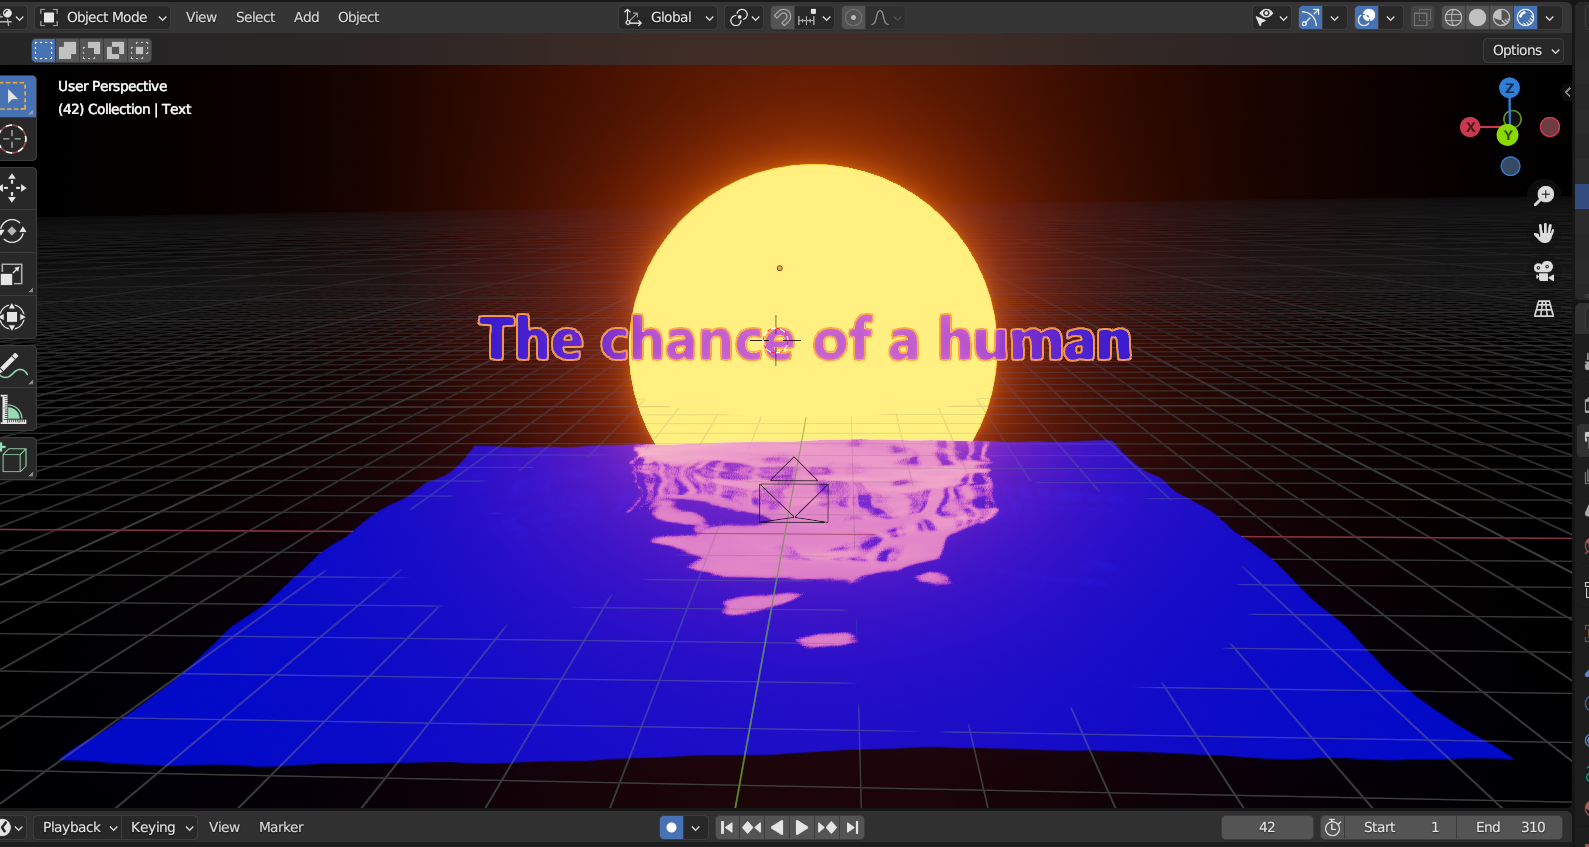This screenshot has height=847, width=1589.
Task: Toggle auto keying record button
Action: coord(672,827)
